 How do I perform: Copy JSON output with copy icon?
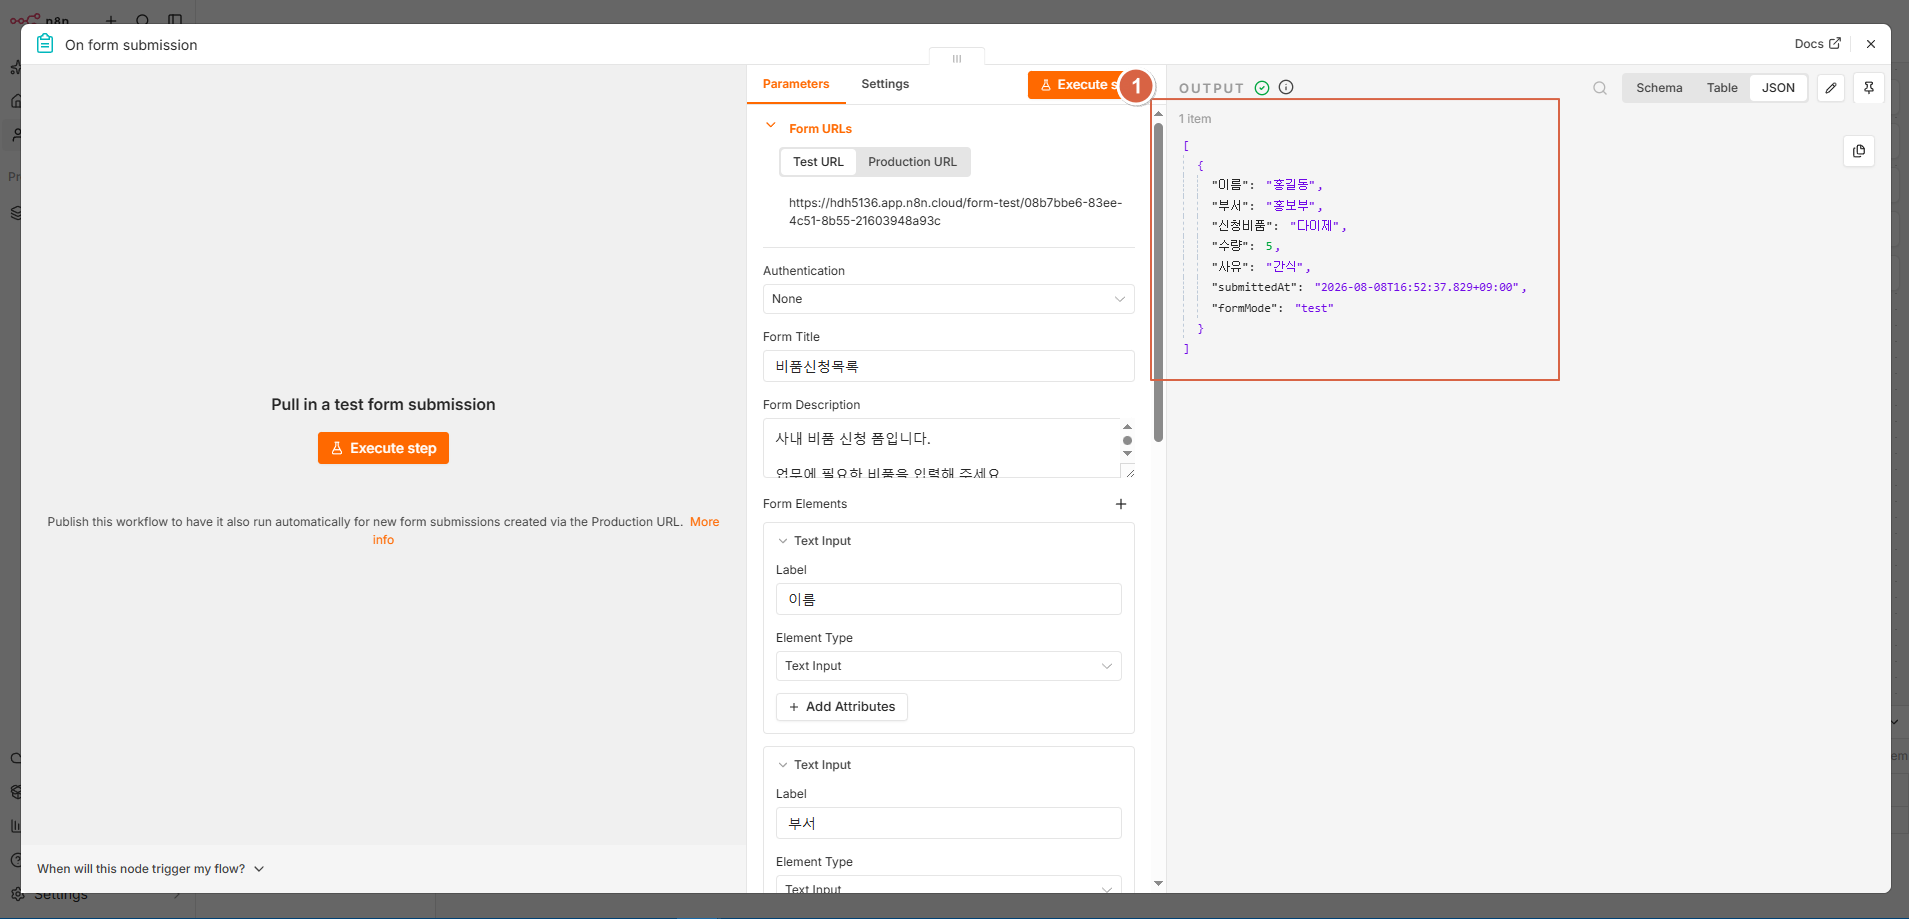click(1859, 151)
